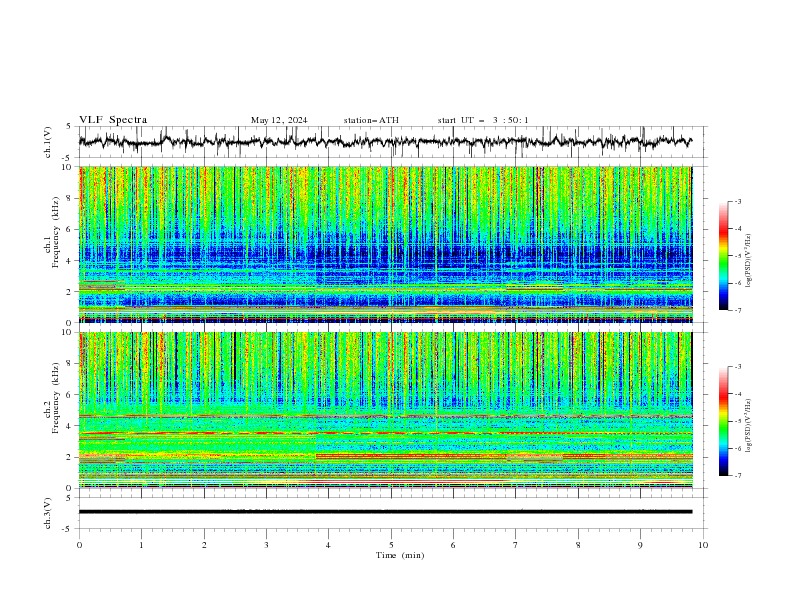Click the "VLF Spectra" plot title
Image resolution: width=792 pixels, height=612 pixels.
tap(113, 120)
